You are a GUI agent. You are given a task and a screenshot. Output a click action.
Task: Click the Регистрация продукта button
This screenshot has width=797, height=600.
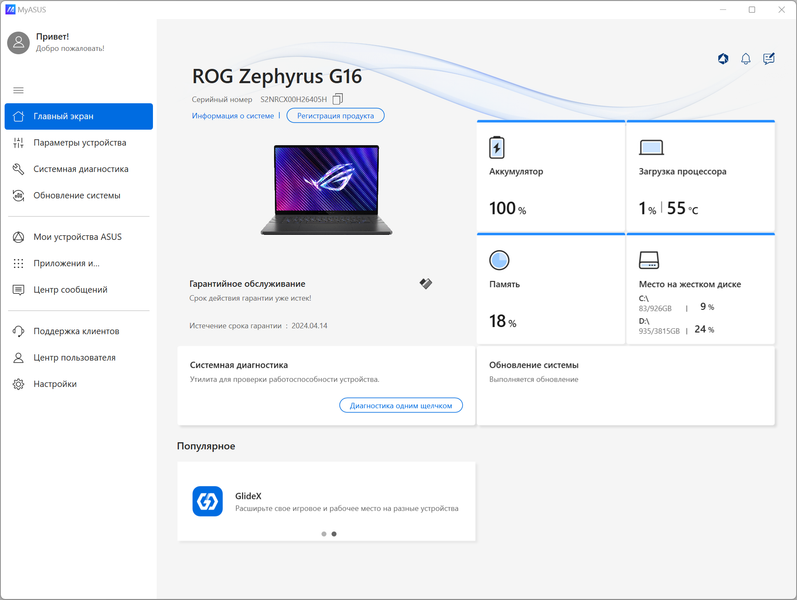[335, 116]
